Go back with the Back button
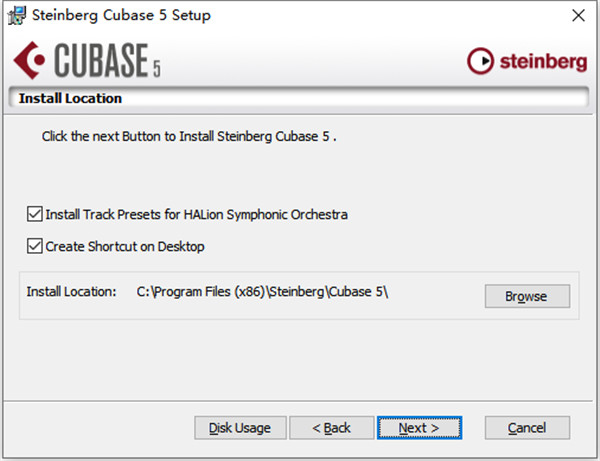Image resolution: width=600 pixels, height=461 pixels. point(332,428)
